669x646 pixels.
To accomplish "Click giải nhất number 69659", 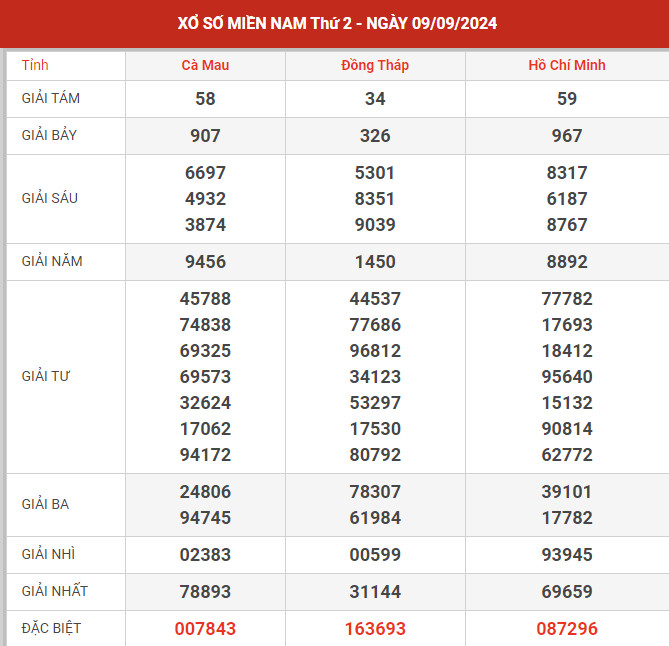I will (567, 592).
